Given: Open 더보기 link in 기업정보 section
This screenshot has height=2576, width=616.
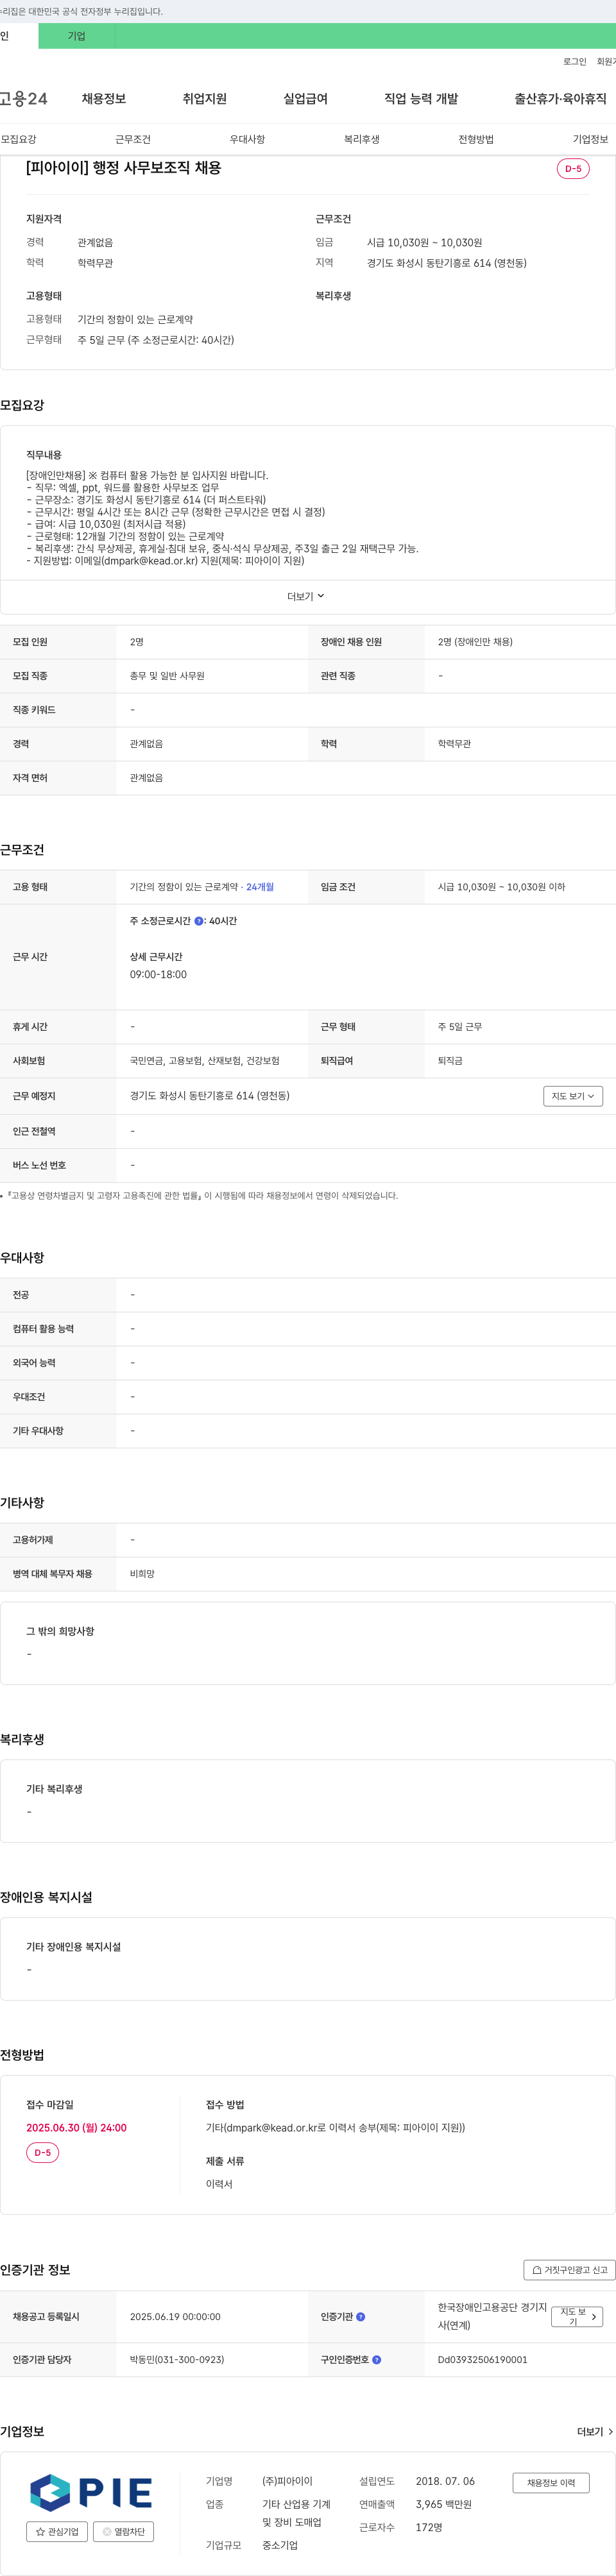Looking at the screenshot, I should tap(595, 2432).
